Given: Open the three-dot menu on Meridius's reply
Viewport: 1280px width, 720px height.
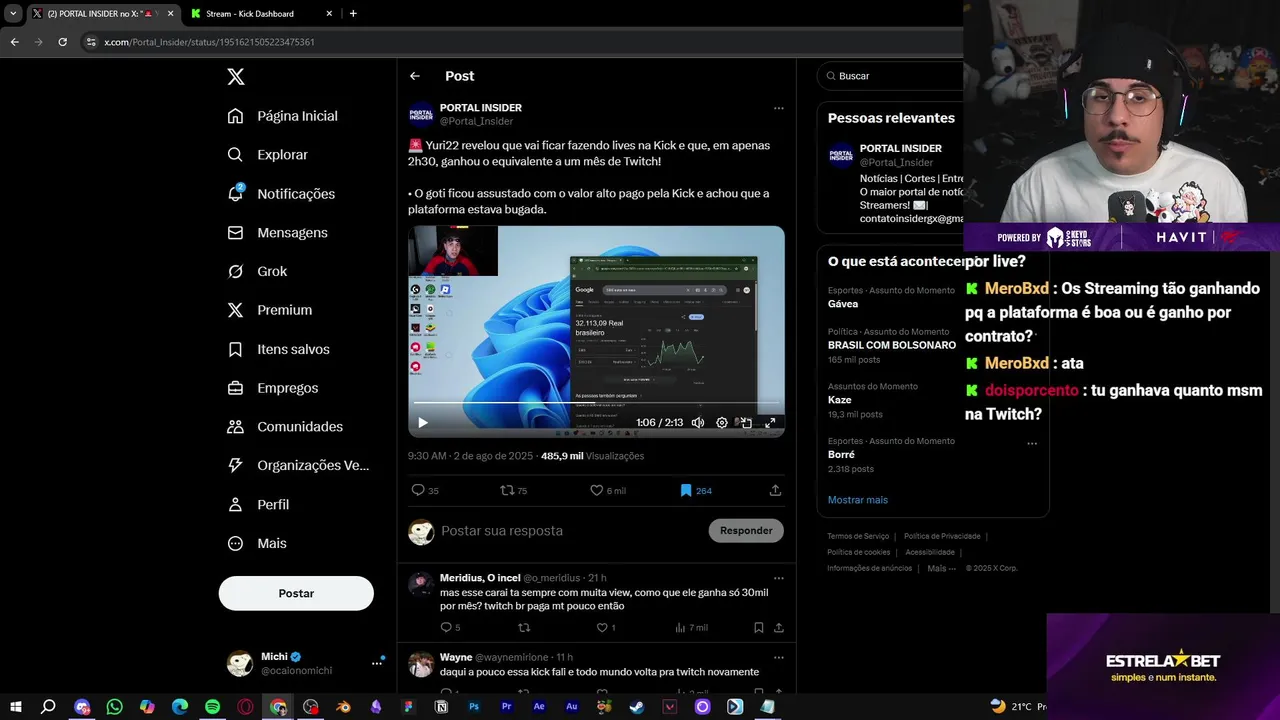Looking at the screenshot, I should (778, 578).
